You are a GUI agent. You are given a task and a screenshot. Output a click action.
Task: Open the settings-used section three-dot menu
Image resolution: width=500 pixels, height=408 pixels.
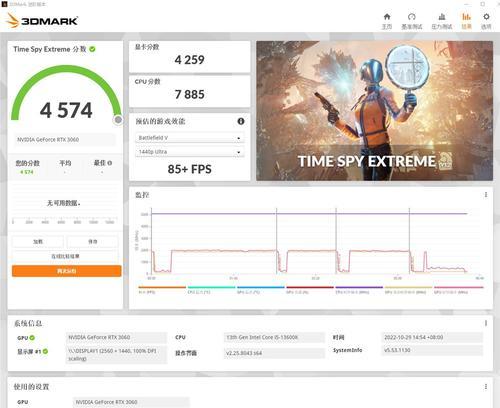tap(486, 386)
